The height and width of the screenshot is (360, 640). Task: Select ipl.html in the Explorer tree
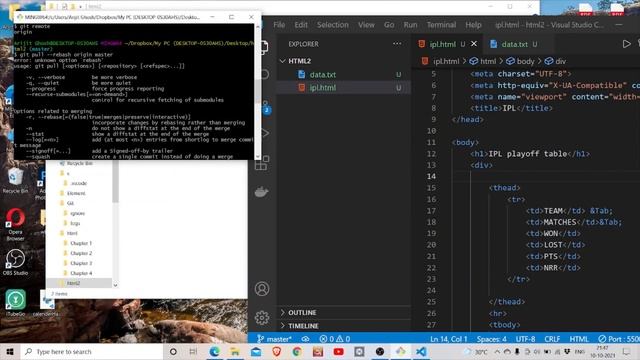pyautogui.click(x=322, y=87)
